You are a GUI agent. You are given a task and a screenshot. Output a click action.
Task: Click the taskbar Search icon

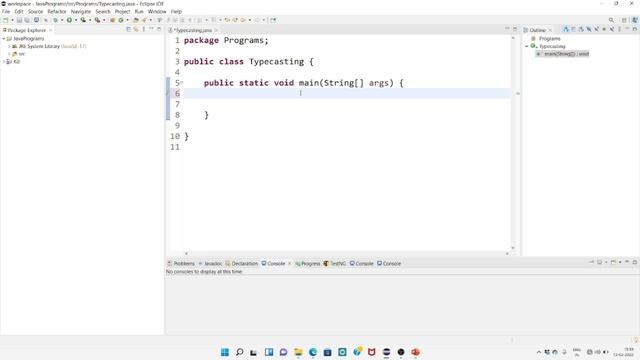240,352
